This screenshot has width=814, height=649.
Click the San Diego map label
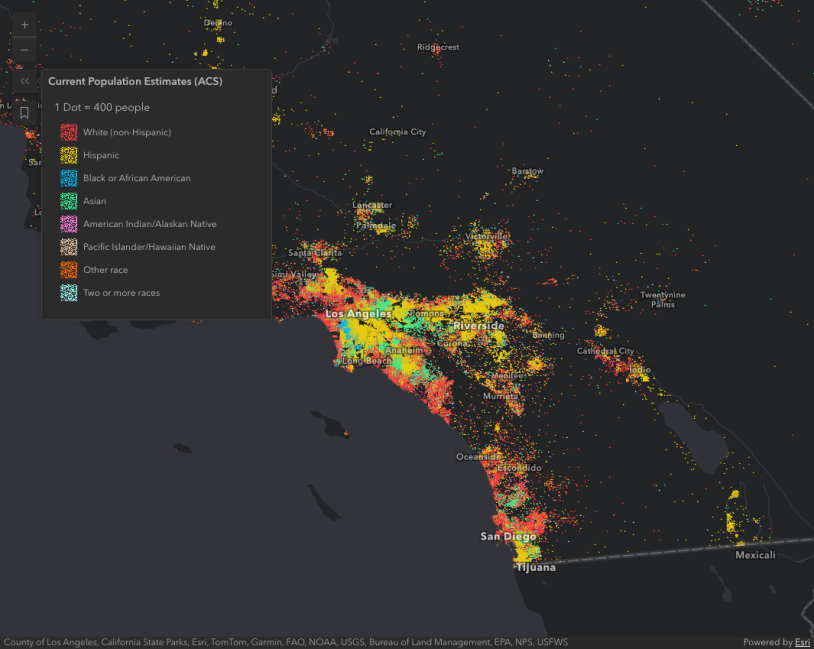pos(510,535)
